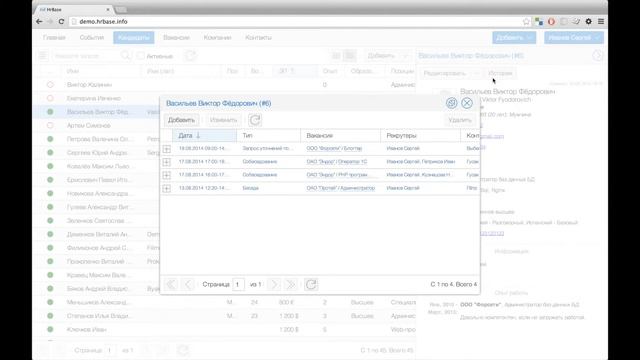Open the Контакты menu tab
Image resolution: width=640 pixels, height=360 pixels.
pos(258,38)
